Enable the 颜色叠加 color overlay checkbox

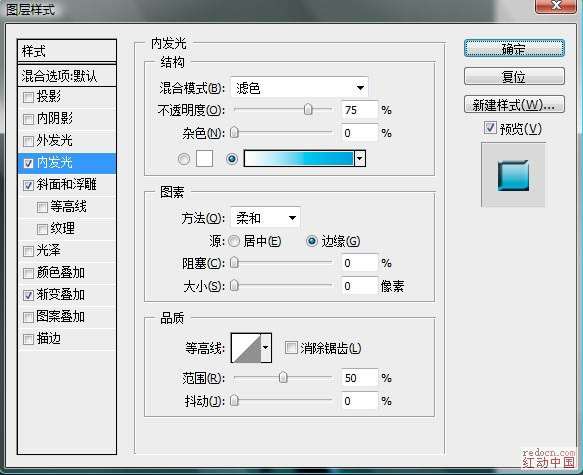coord(28,273)
